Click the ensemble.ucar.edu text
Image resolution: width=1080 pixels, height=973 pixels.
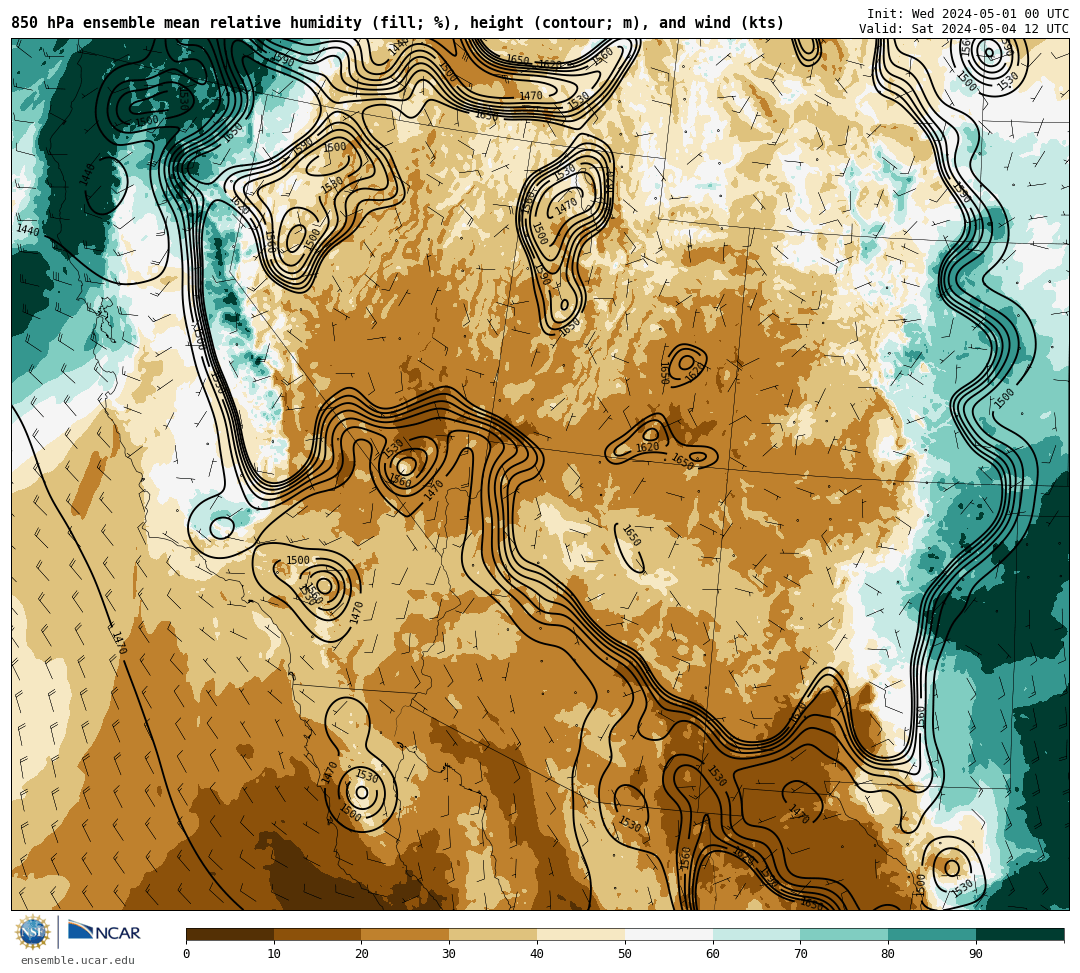point(78,960)
